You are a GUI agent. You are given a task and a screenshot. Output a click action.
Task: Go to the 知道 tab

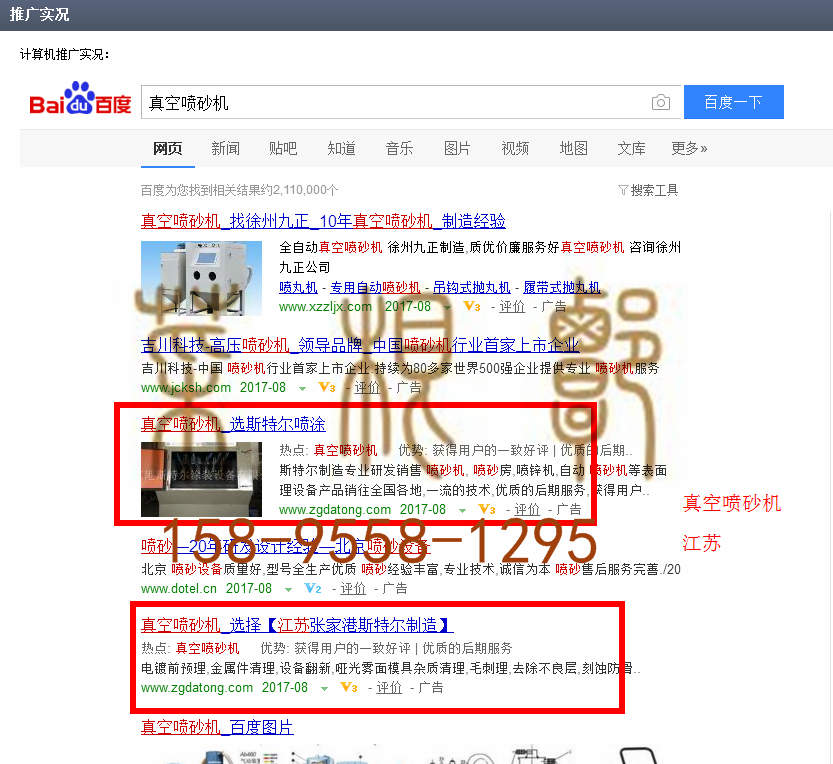pyautogui.click(x=341, y=148)
